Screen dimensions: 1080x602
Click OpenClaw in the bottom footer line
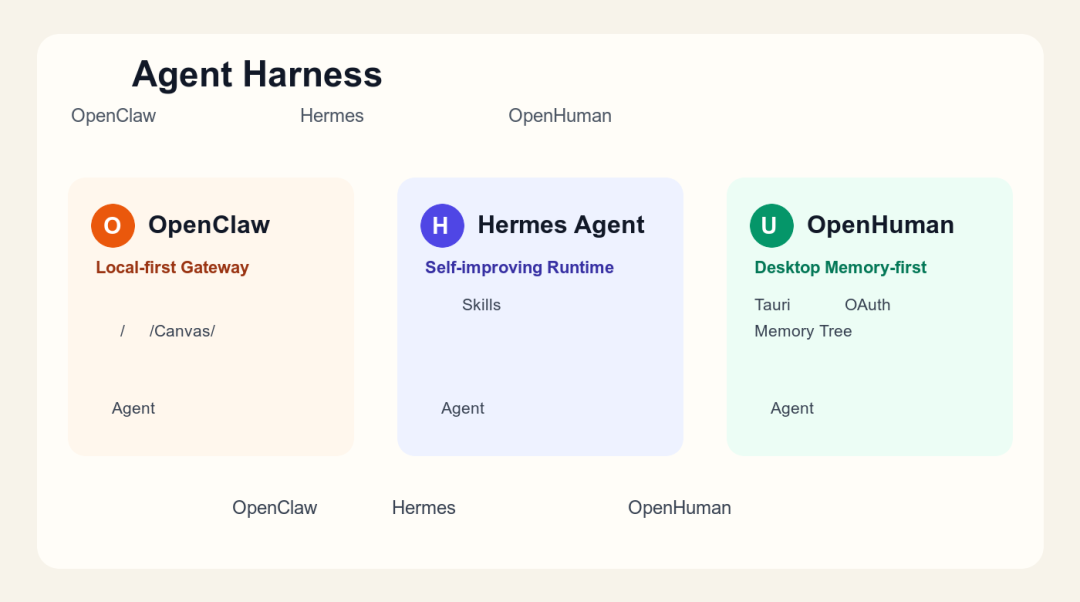pyautogui.click(x=275, y=508)
